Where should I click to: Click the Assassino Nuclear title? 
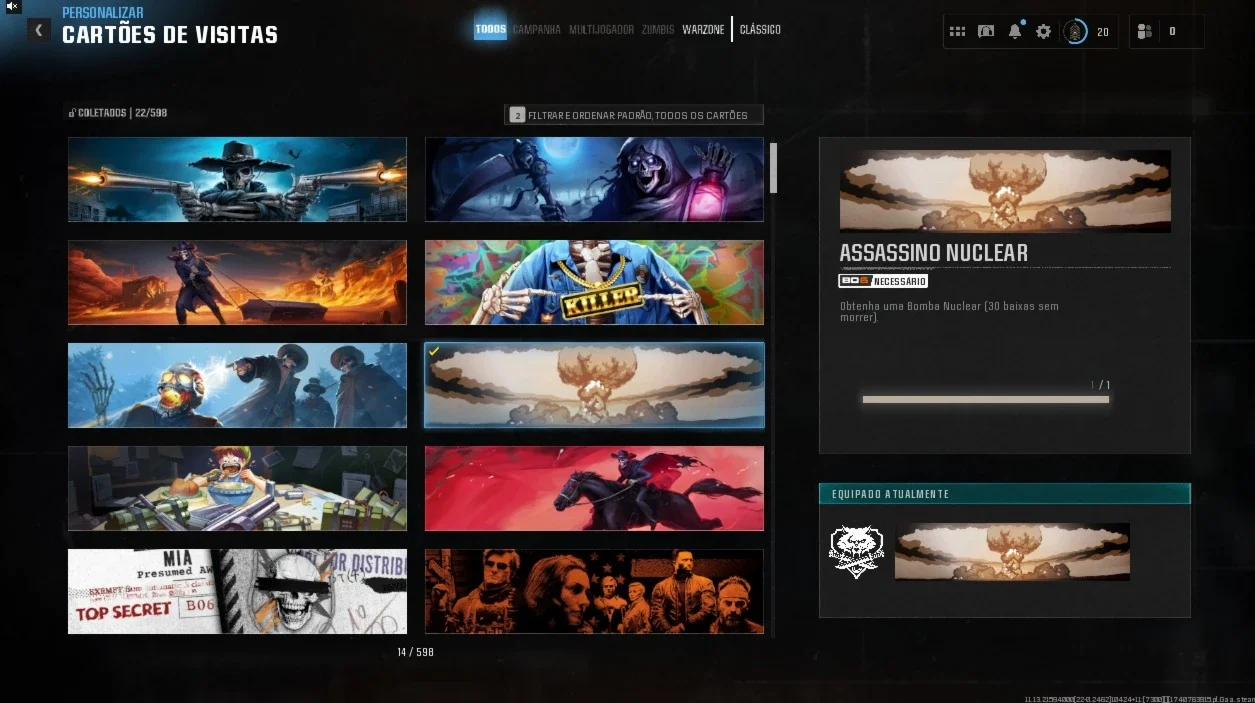[x=933, y=253]
